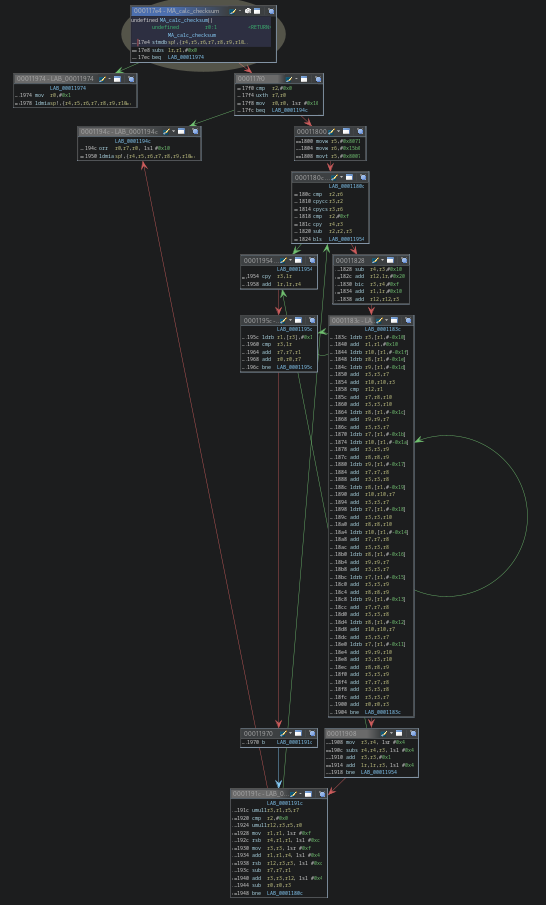Group vertices icon on node 0001195c
This screenshot has height=905, width=546.
pyautogui.click(x=312, y=320)
